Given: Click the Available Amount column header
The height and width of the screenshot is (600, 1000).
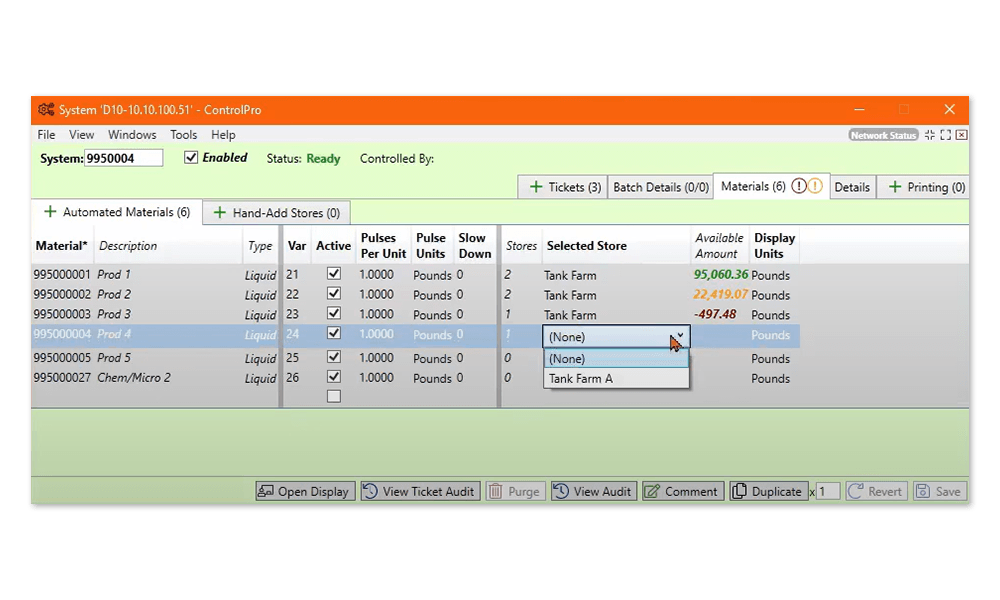Looking at the screenshot, I should click(x=719, y=245).
